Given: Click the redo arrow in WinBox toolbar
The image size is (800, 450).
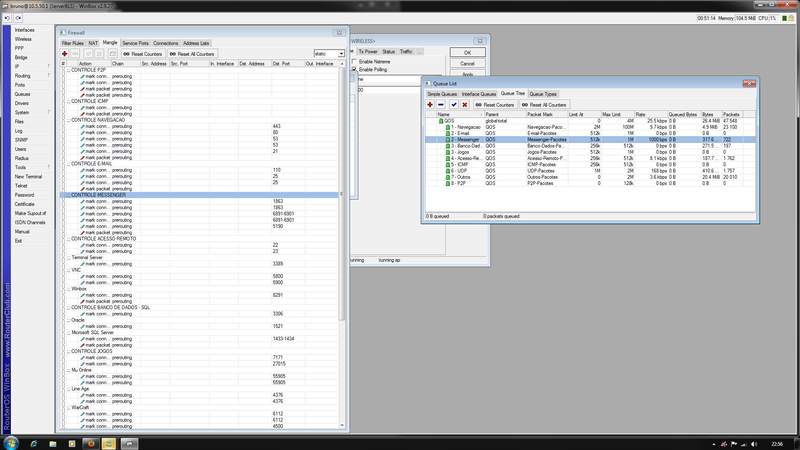Looking at the screenshot, I should click(x=18, y=18).
